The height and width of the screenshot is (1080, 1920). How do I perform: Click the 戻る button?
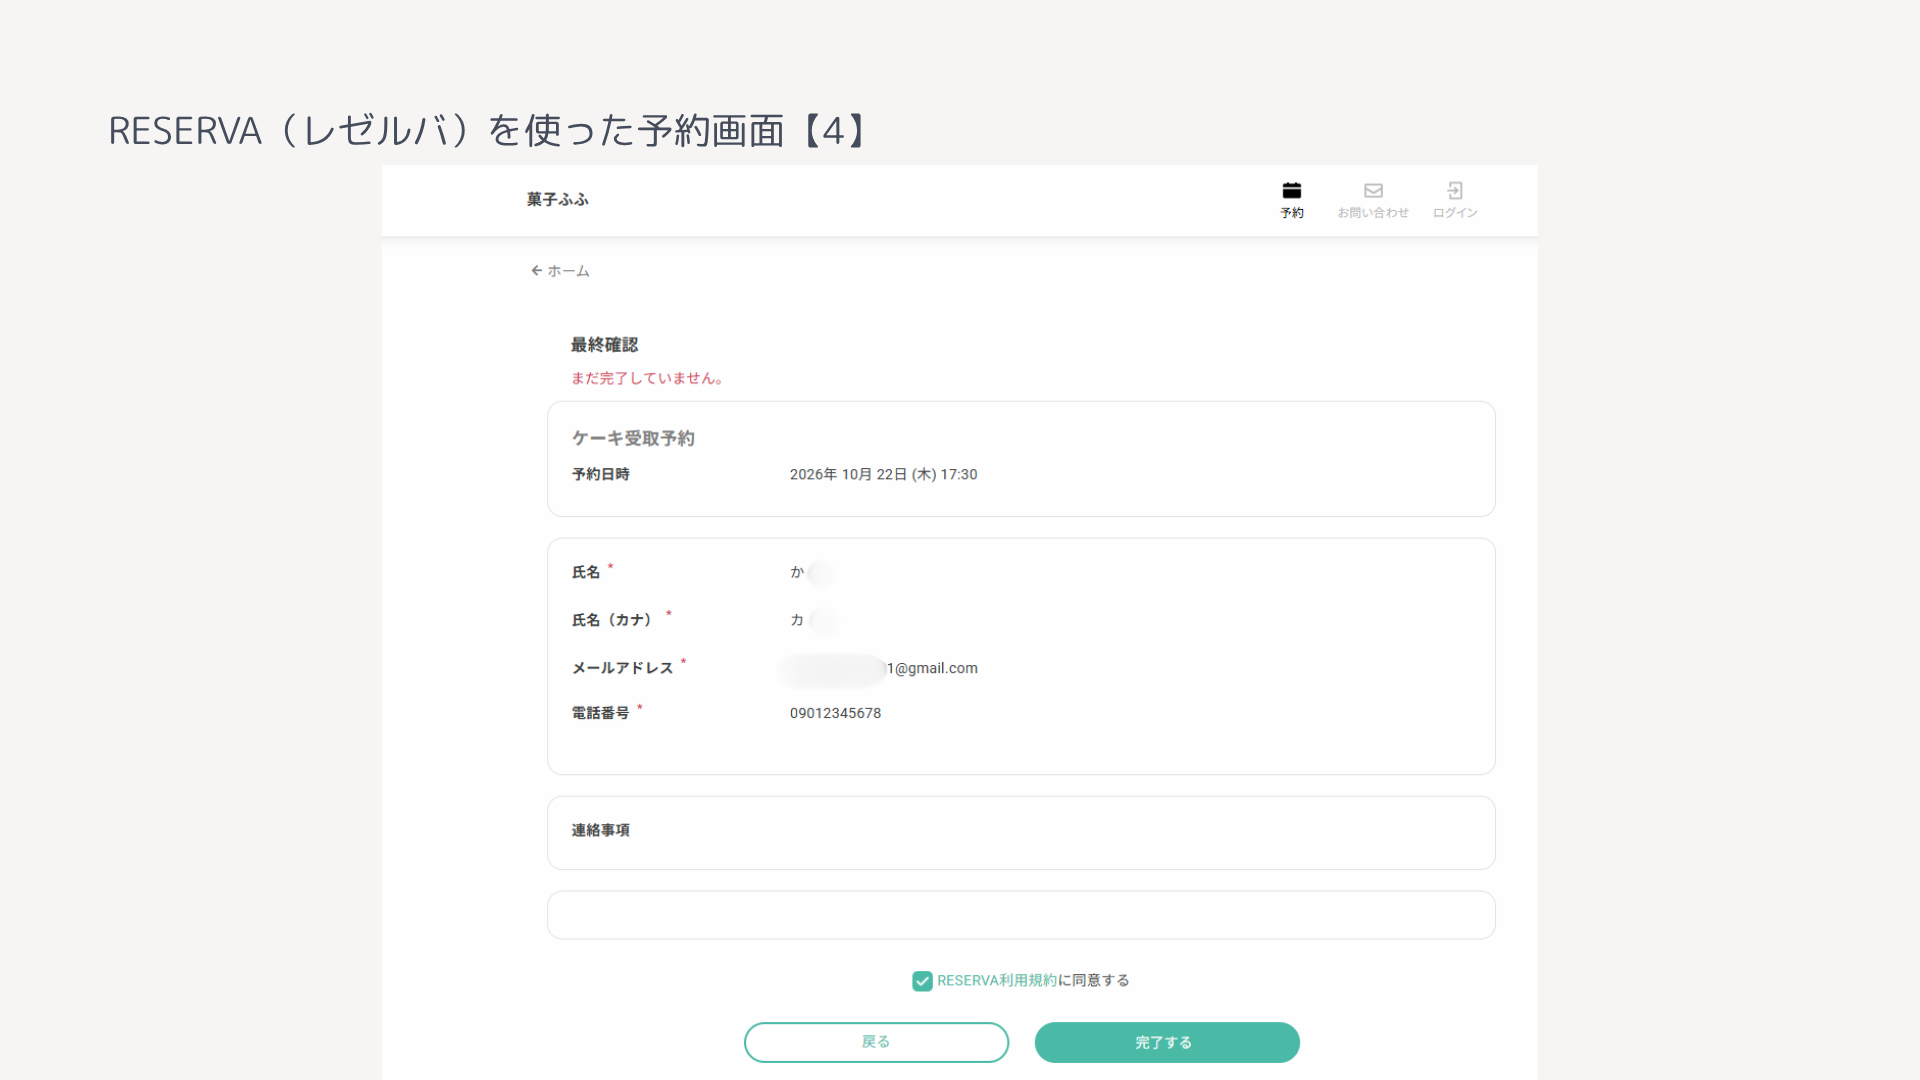pyautogui.click(x=876, y=1042)
